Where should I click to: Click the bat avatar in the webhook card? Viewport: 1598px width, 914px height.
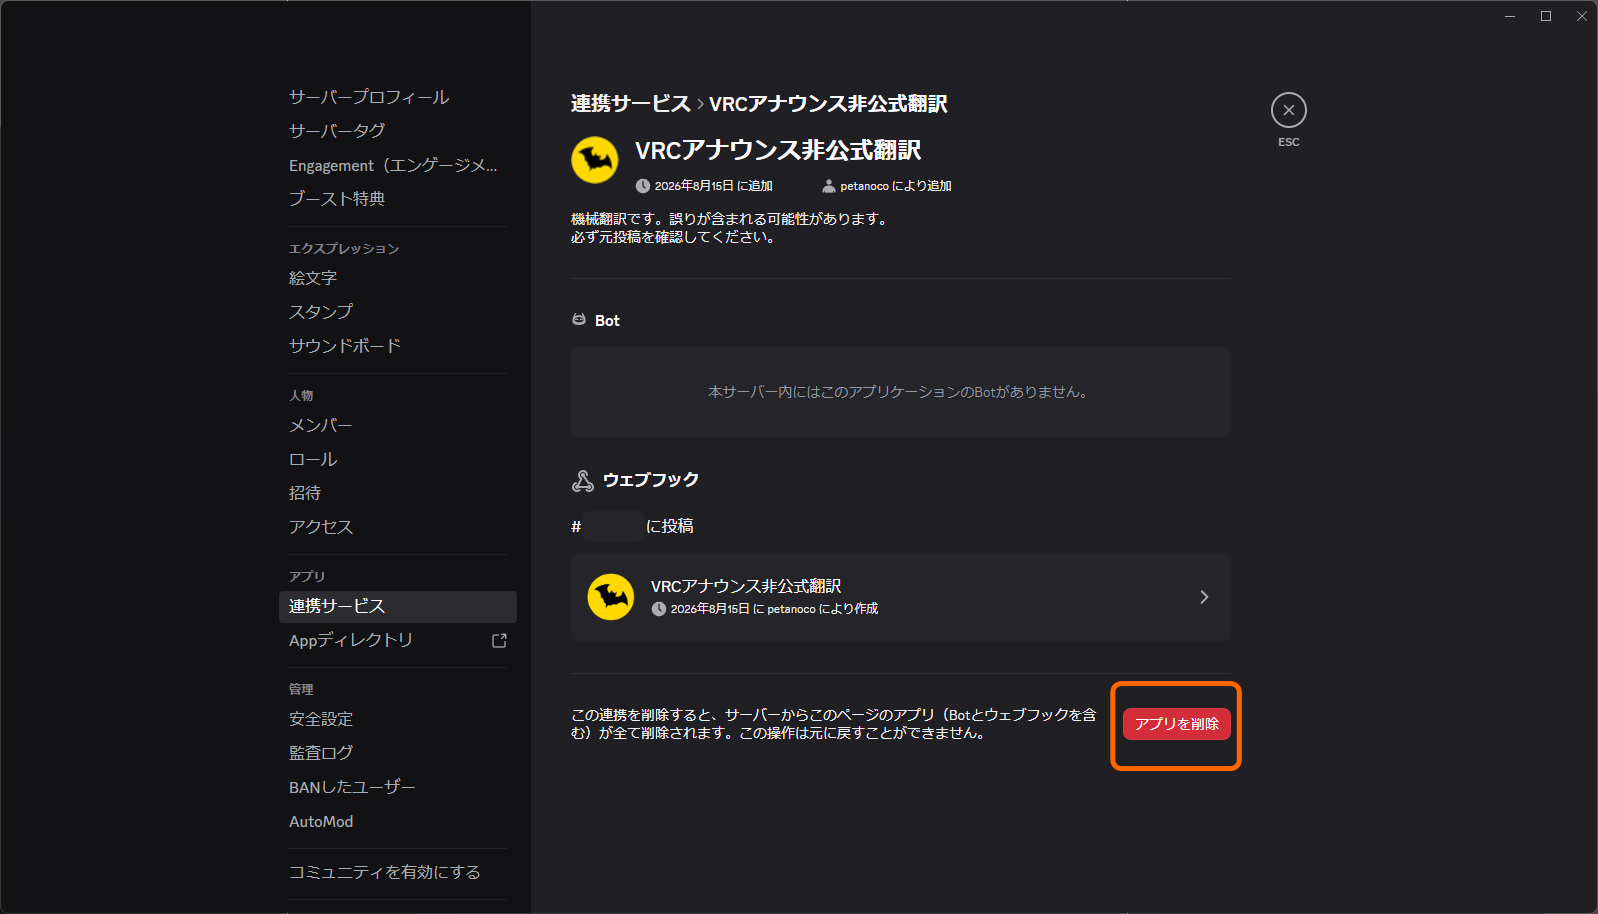[611, 597]
